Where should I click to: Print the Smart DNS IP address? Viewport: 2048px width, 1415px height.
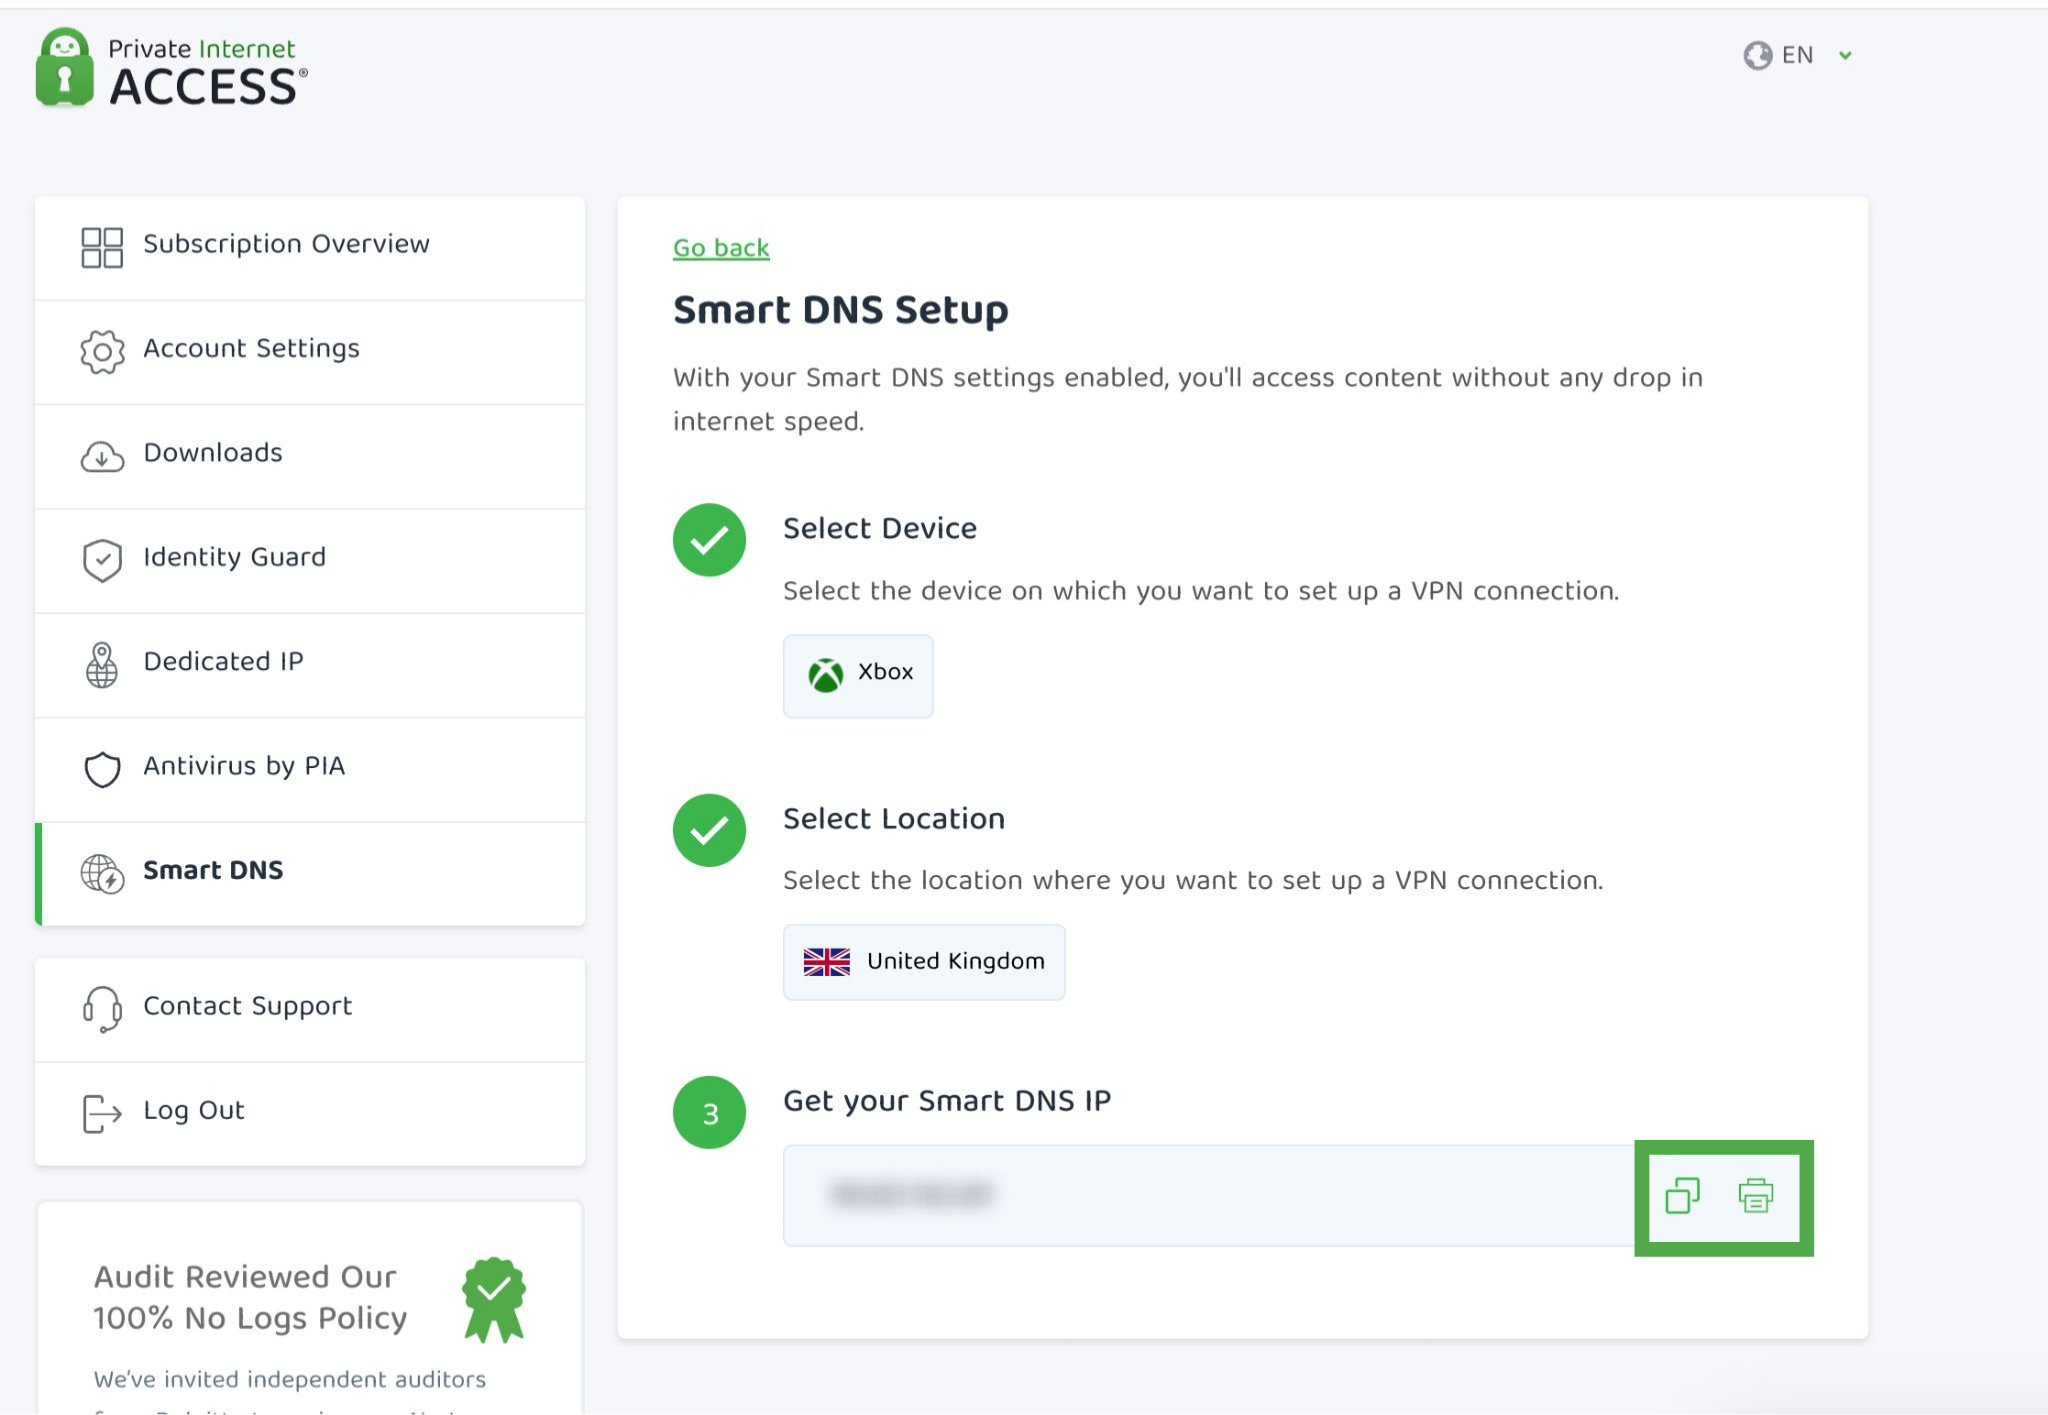[x=1756, y=1196]
